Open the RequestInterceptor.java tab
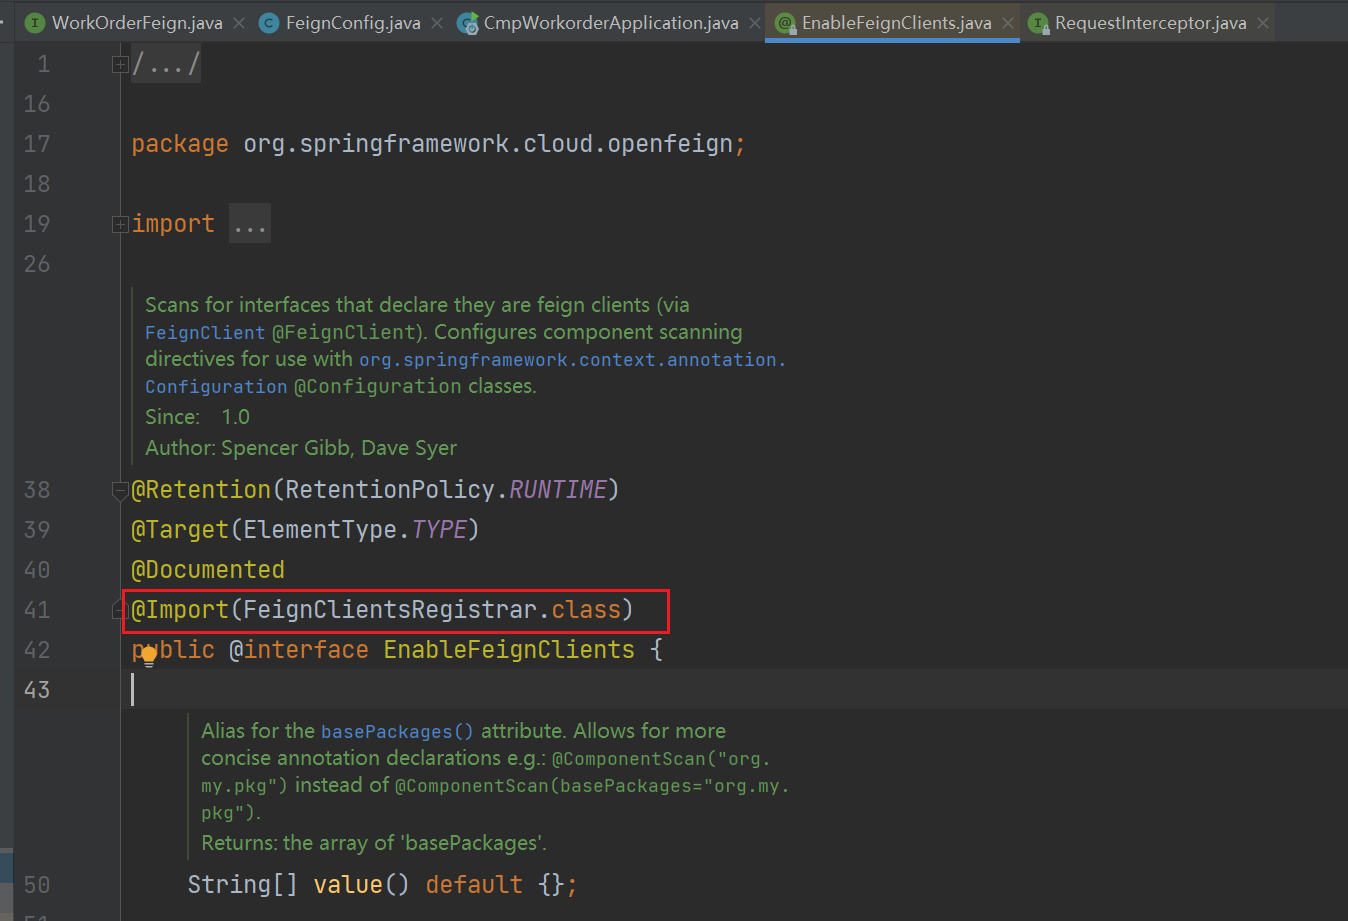Viewport: 1348px width, 921px height. click(x=1150, y=23)
